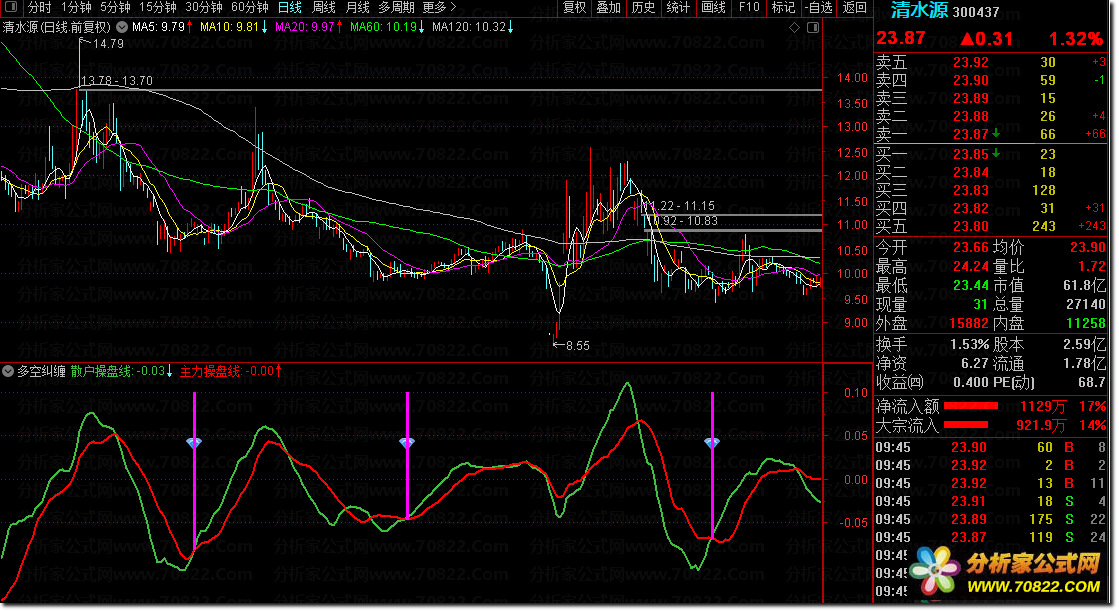Screen dimensions: 1119x611
Task: Remove stock via -自选 button
Action: [818, 8]
